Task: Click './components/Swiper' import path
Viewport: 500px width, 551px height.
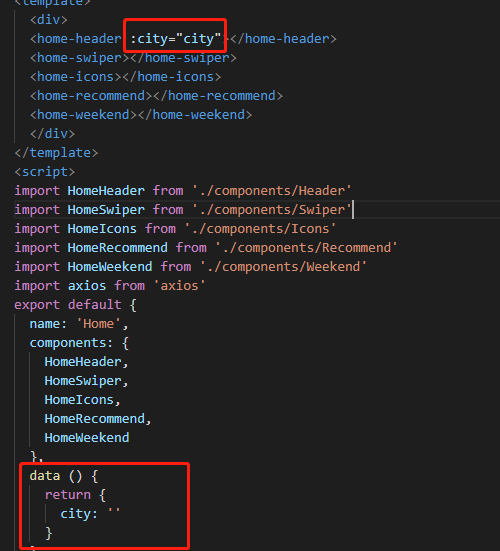Action: [272, 209]
